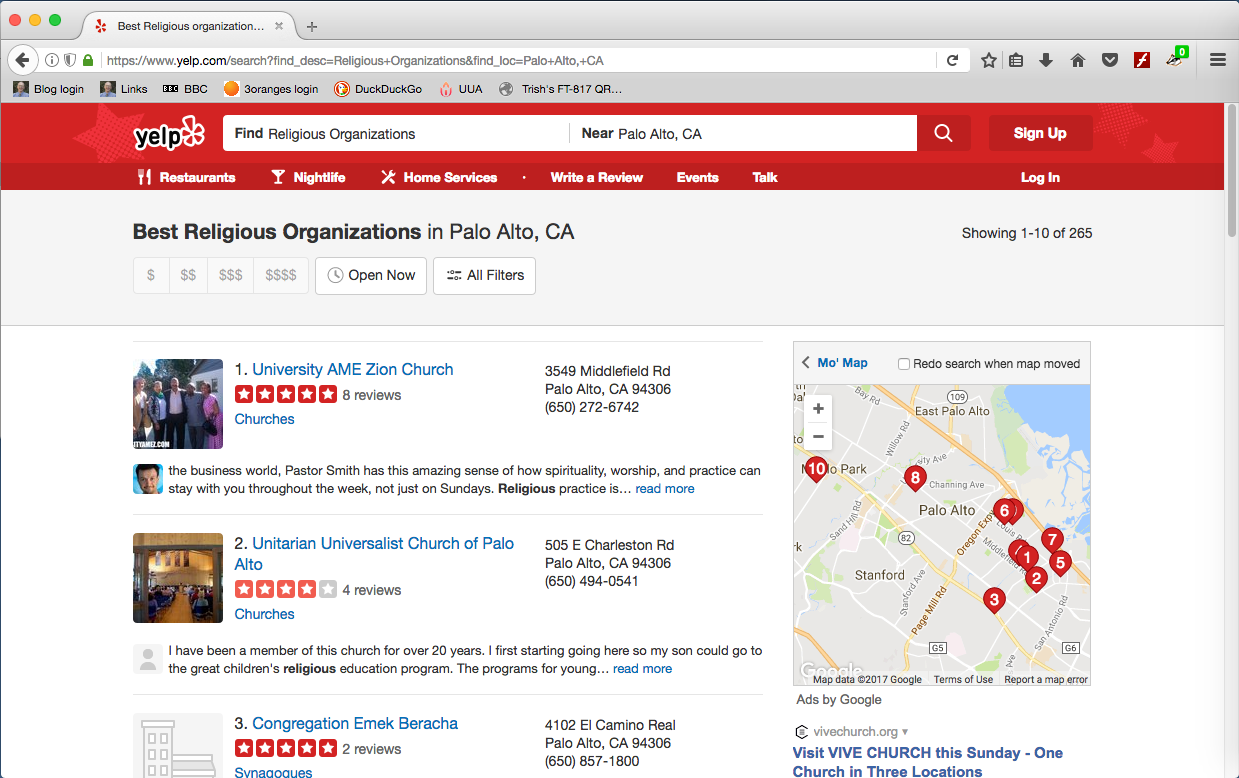Reload the page with the refresh icon
1239x778 pixels.
tap(953, 60)
